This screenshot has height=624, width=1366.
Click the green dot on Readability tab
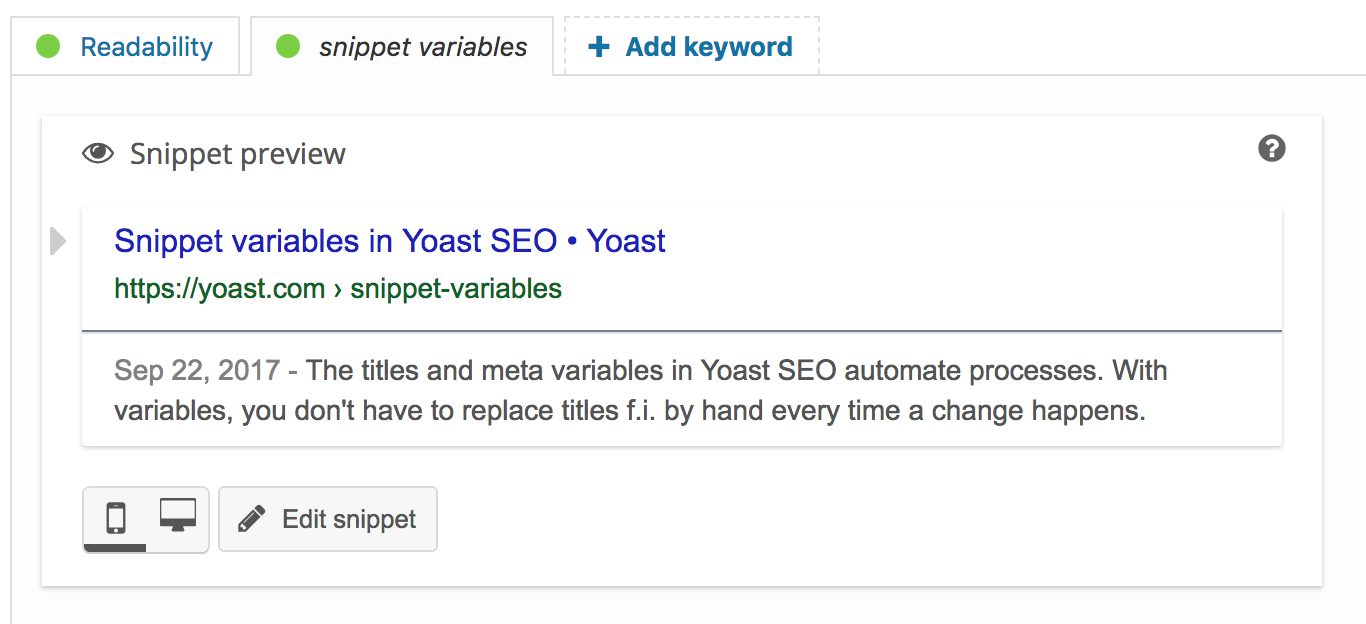(x=48, y=47)
